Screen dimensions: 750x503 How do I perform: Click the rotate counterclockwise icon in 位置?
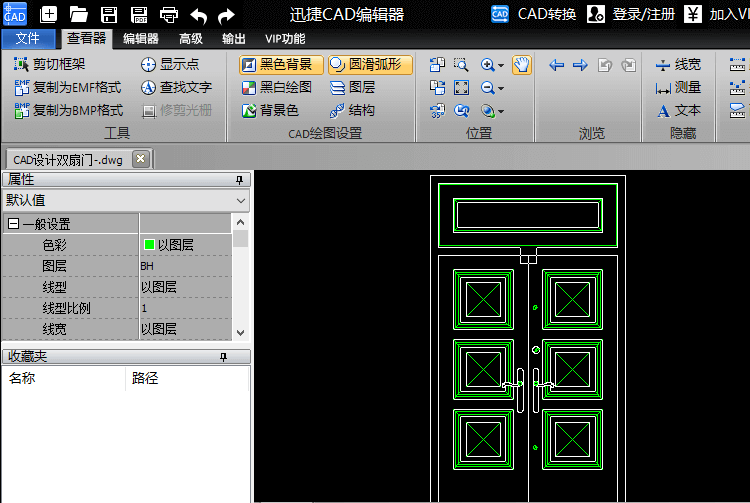437,65
